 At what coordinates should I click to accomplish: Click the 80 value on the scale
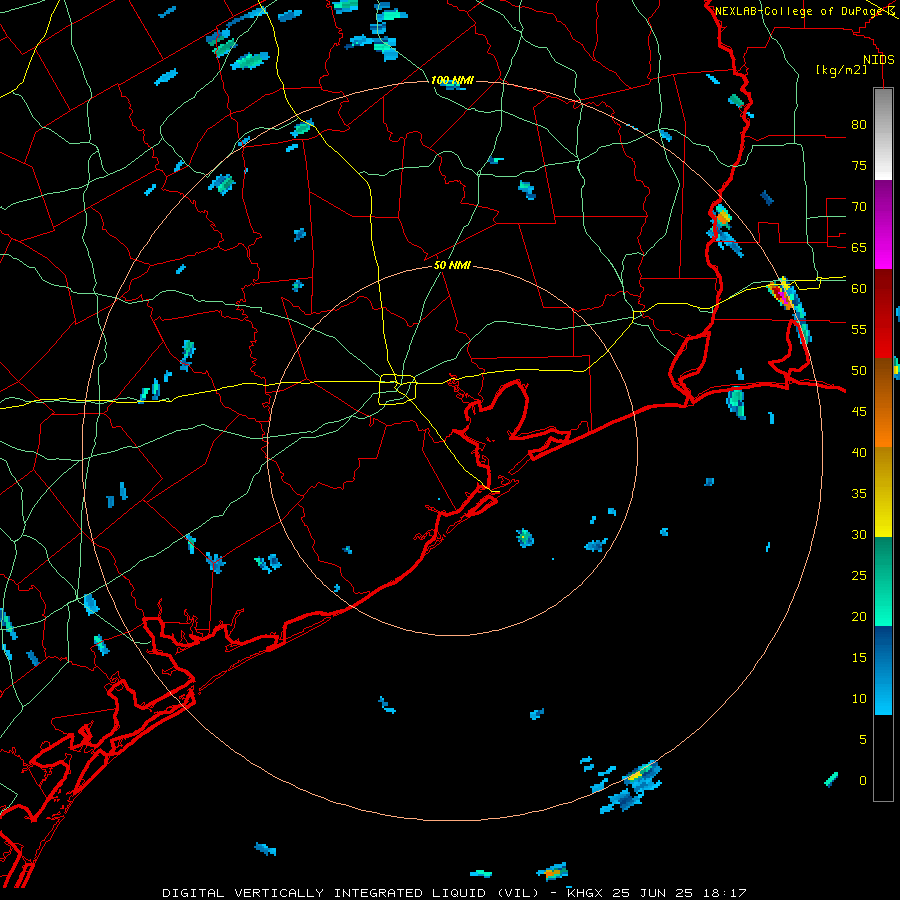[859, 125]
